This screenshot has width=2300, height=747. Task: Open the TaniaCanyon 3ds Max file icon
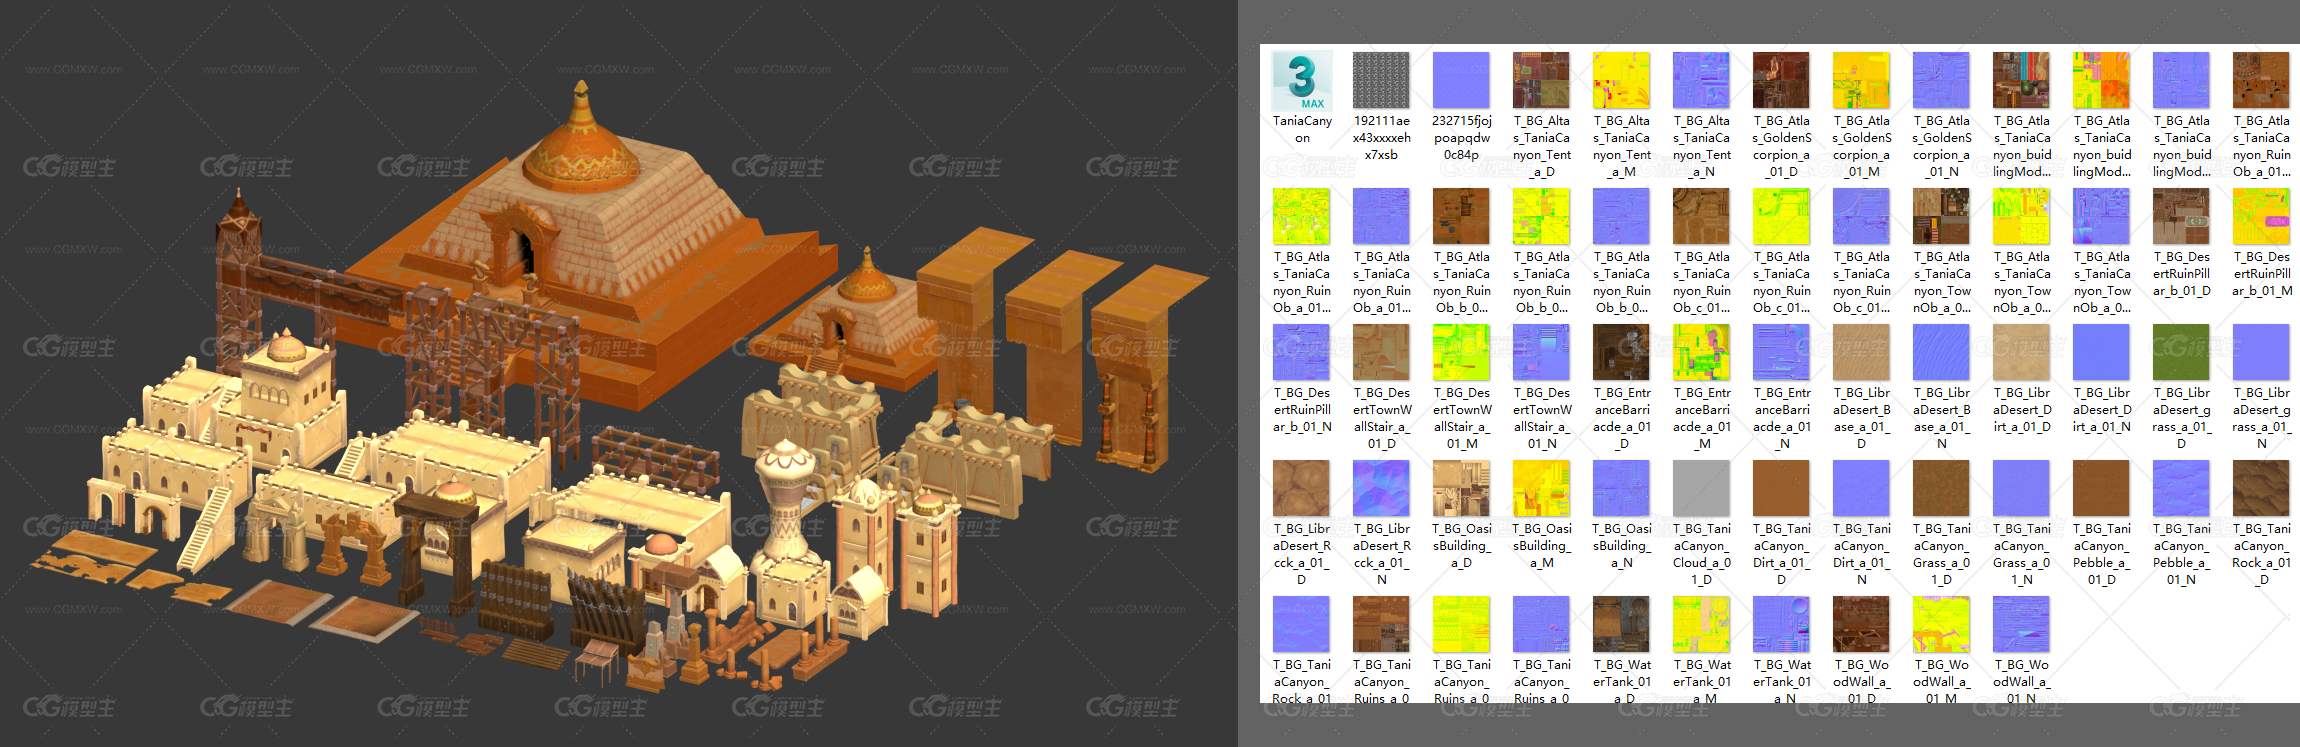pos(1302,81)
